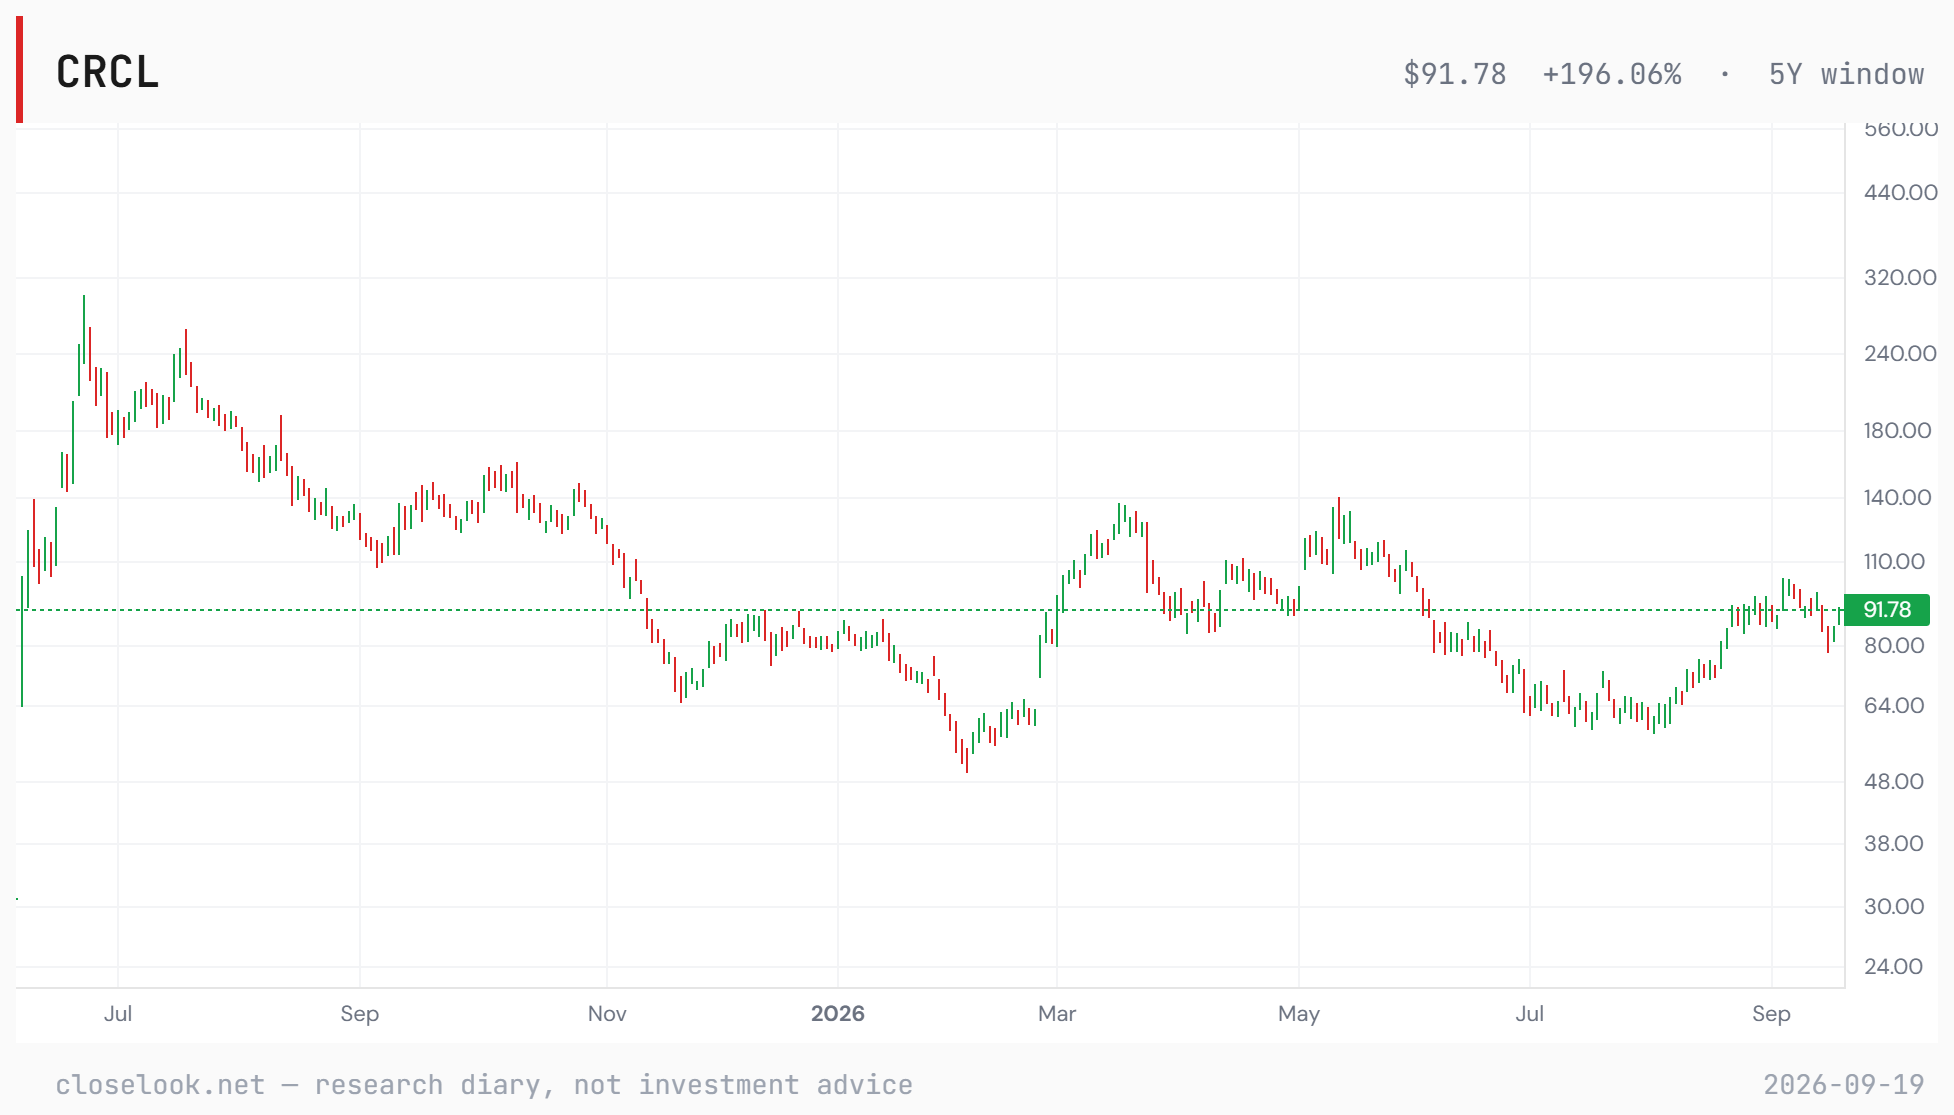Click the 320.00 price axis label
1954x1115 pixels.
[x=1900, y=277]
